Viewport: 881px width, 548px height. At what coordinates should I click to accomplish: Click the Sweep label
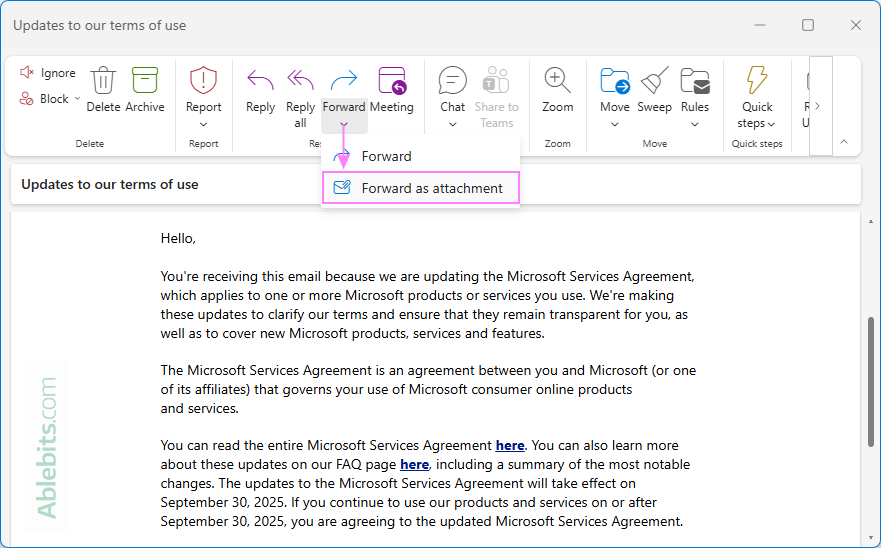tap(655, 107)
